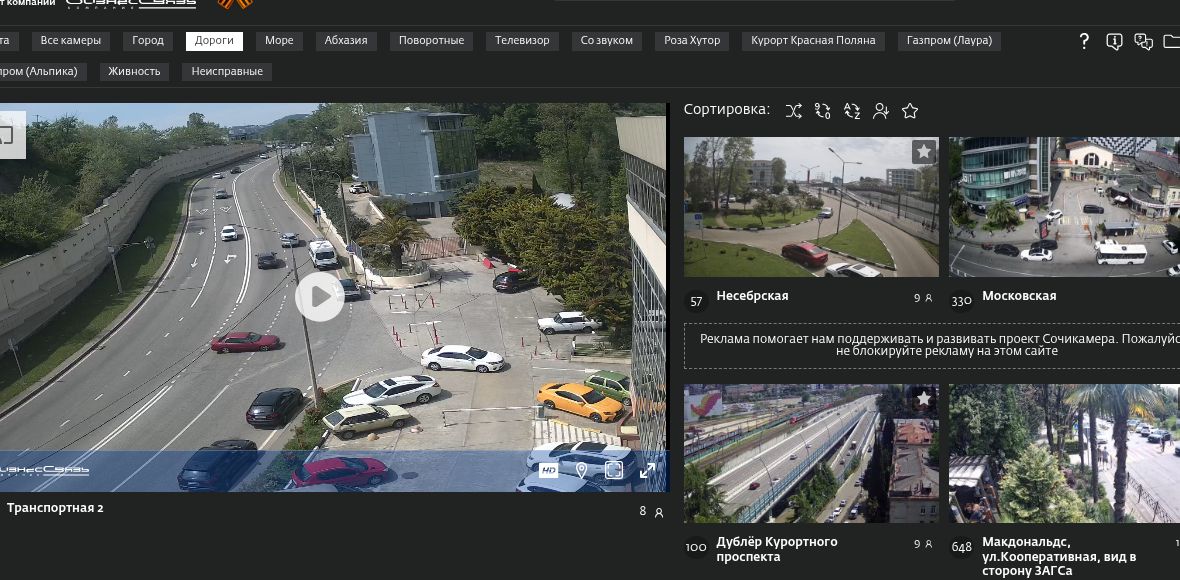Click the 100 badge beside Дублёр Курортного
The image size is (1180, 580).
[696, 547]
